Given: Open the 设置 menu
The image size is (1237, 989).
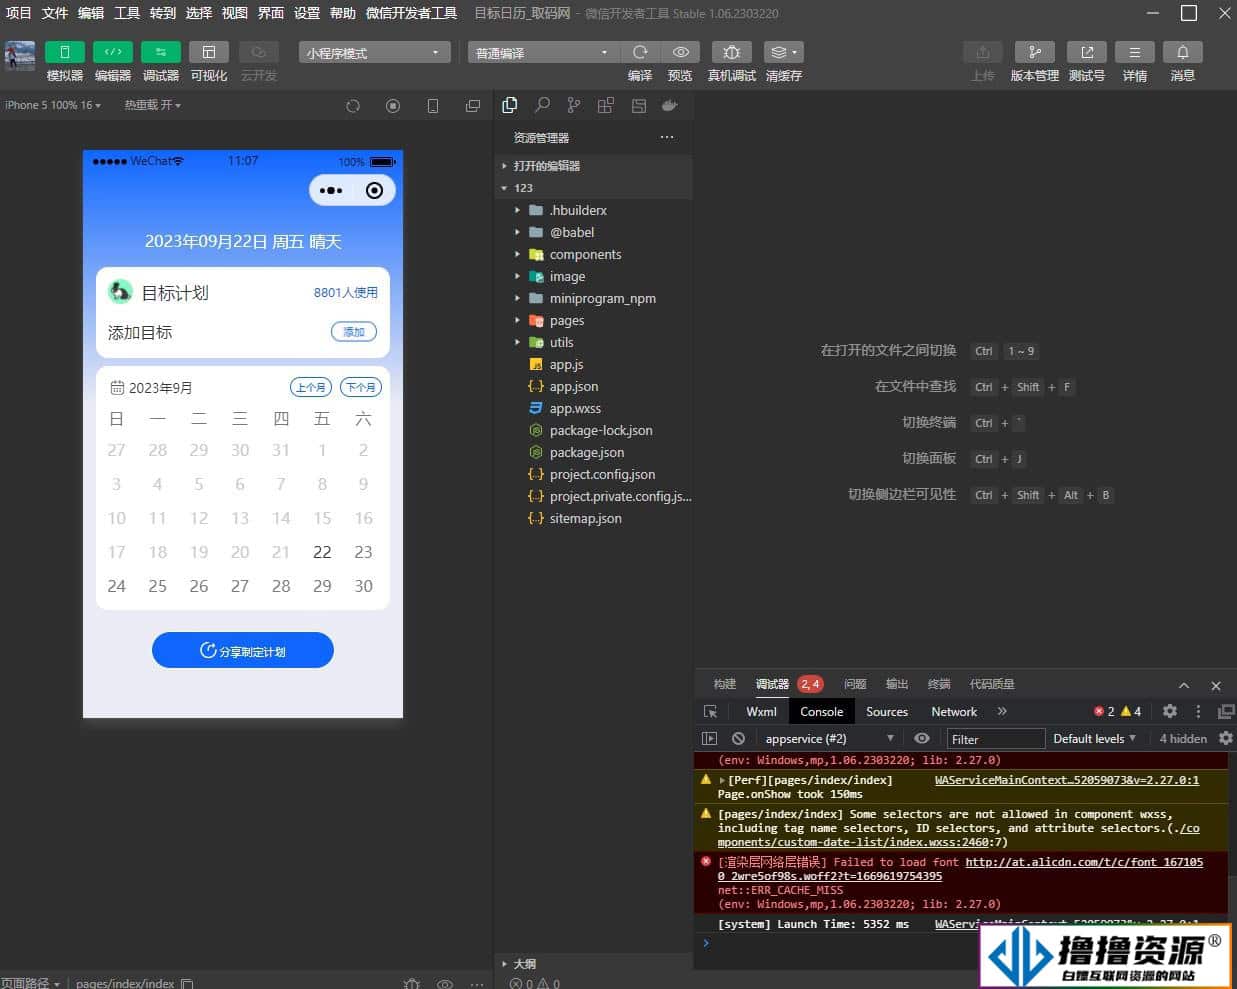Looking at the screenshot, I should (307, 13).
